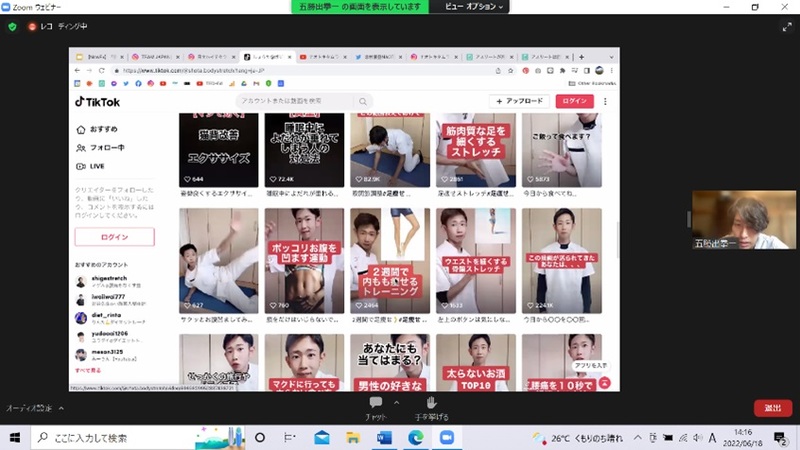The image size is (800, 450).
Task: Open the Zoom chat panel
Action: pyautogui.click(x=376, y=408)
